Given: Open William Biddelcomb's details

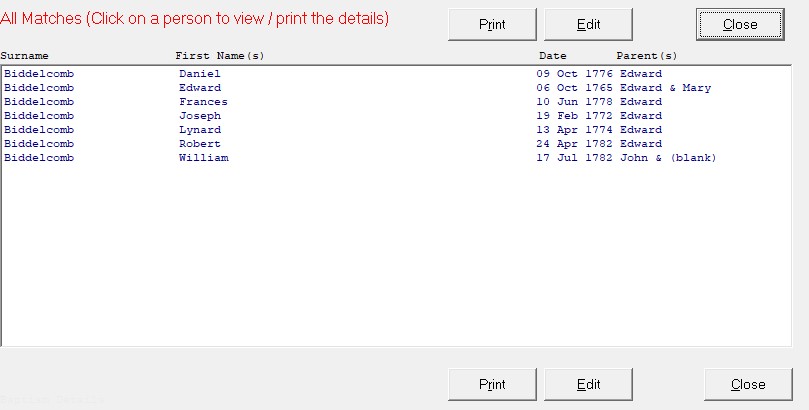Looking at the screenshot, I should (203, 158).
